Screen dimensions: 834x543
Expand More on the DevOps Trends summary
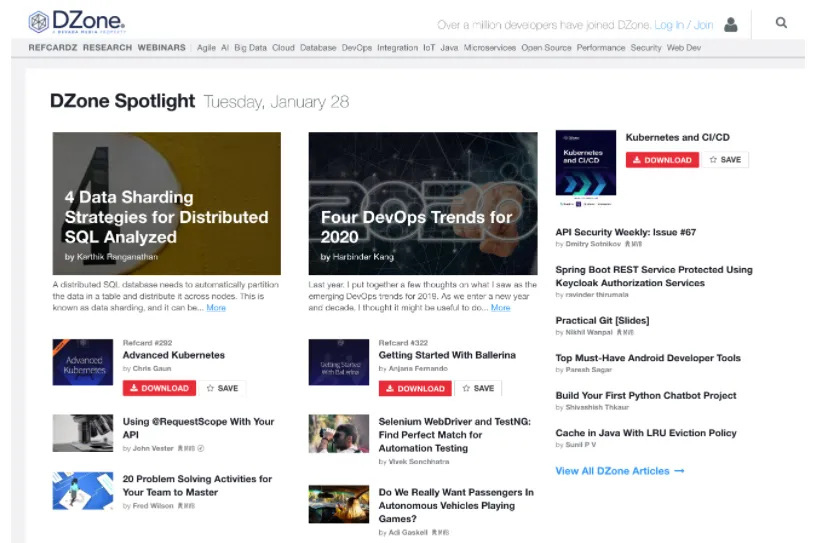tap(500, 308)
